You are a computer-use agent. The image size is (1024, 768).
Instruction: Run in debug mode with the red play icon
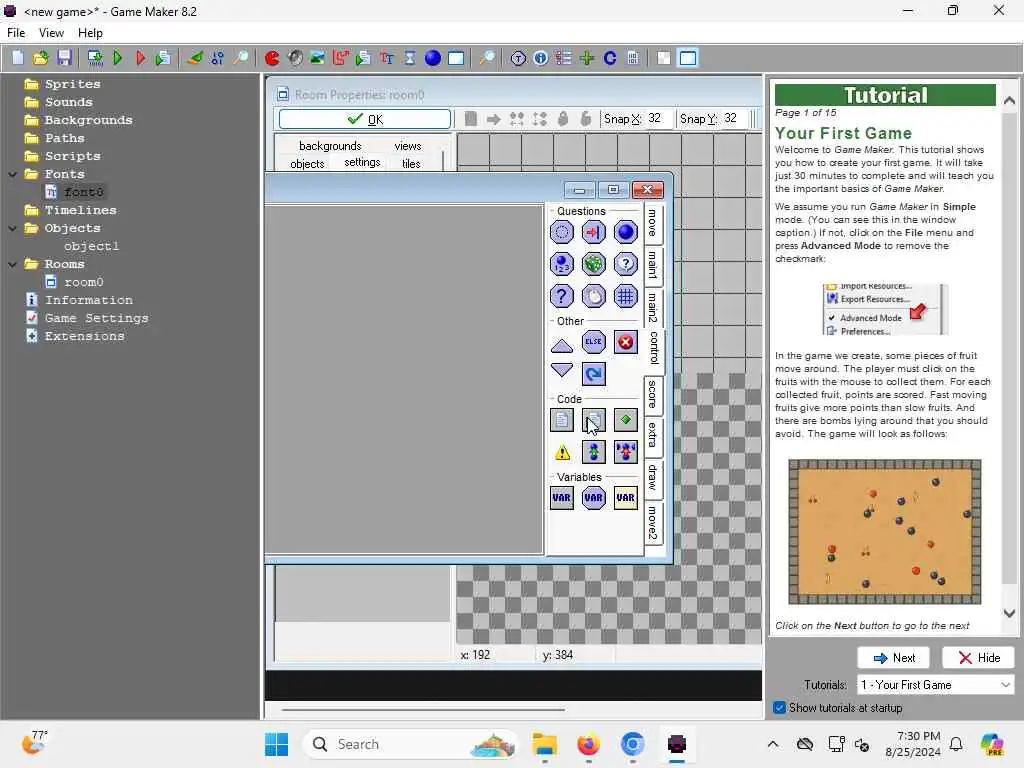140,58
